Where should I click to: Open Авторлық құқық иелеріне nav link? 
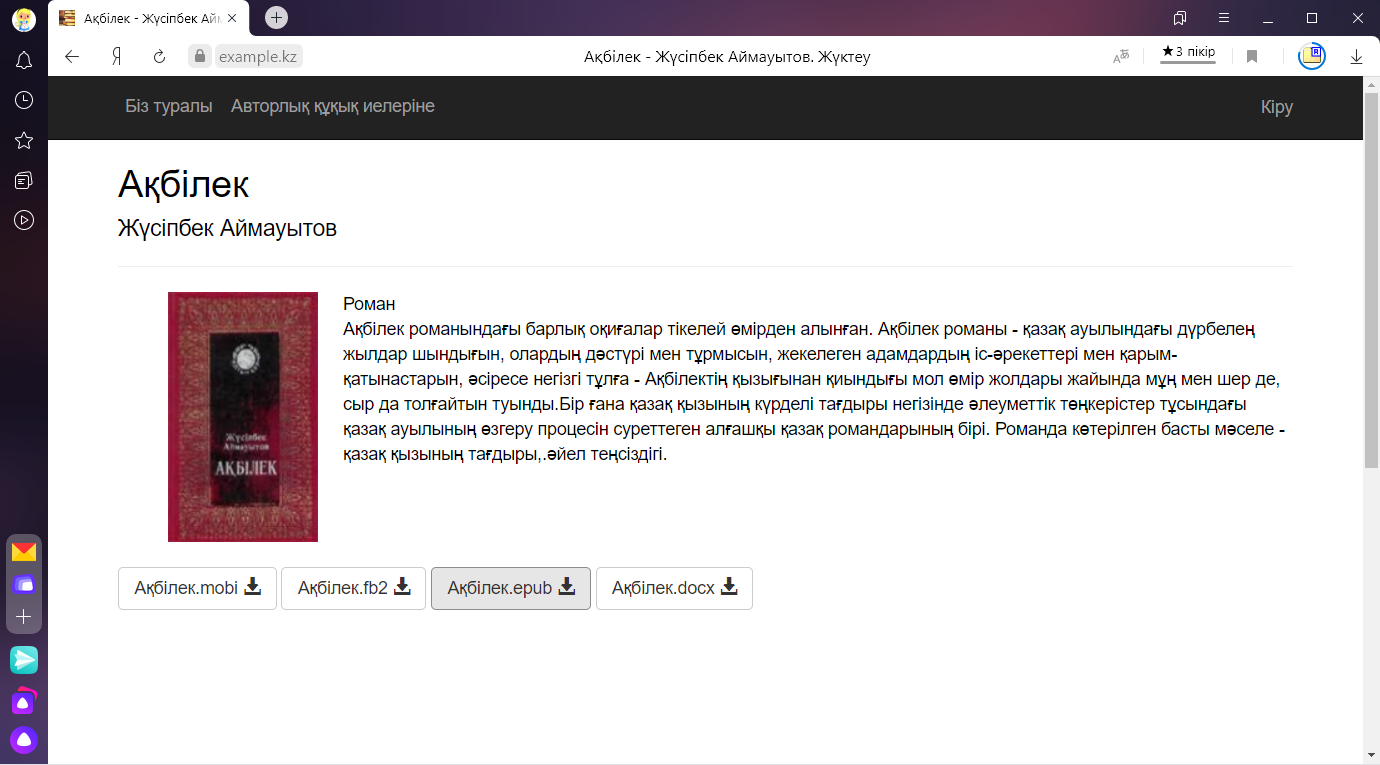click(333, 106)
